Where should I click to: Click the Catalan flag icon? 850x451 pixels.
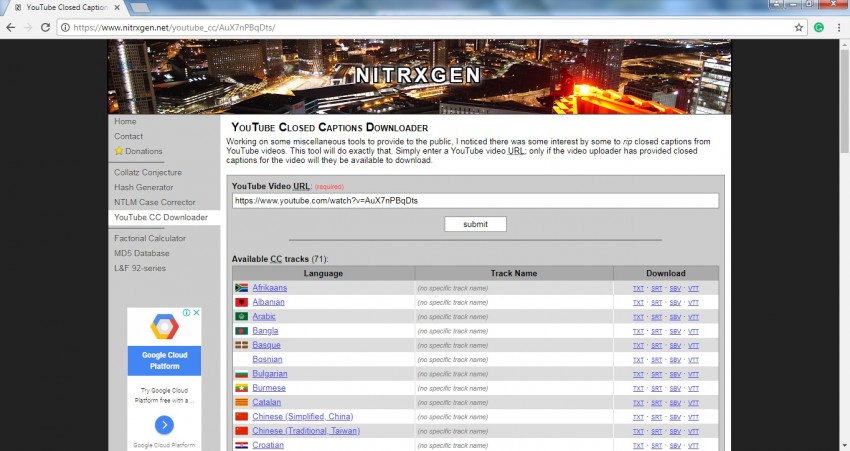point(242,402)
